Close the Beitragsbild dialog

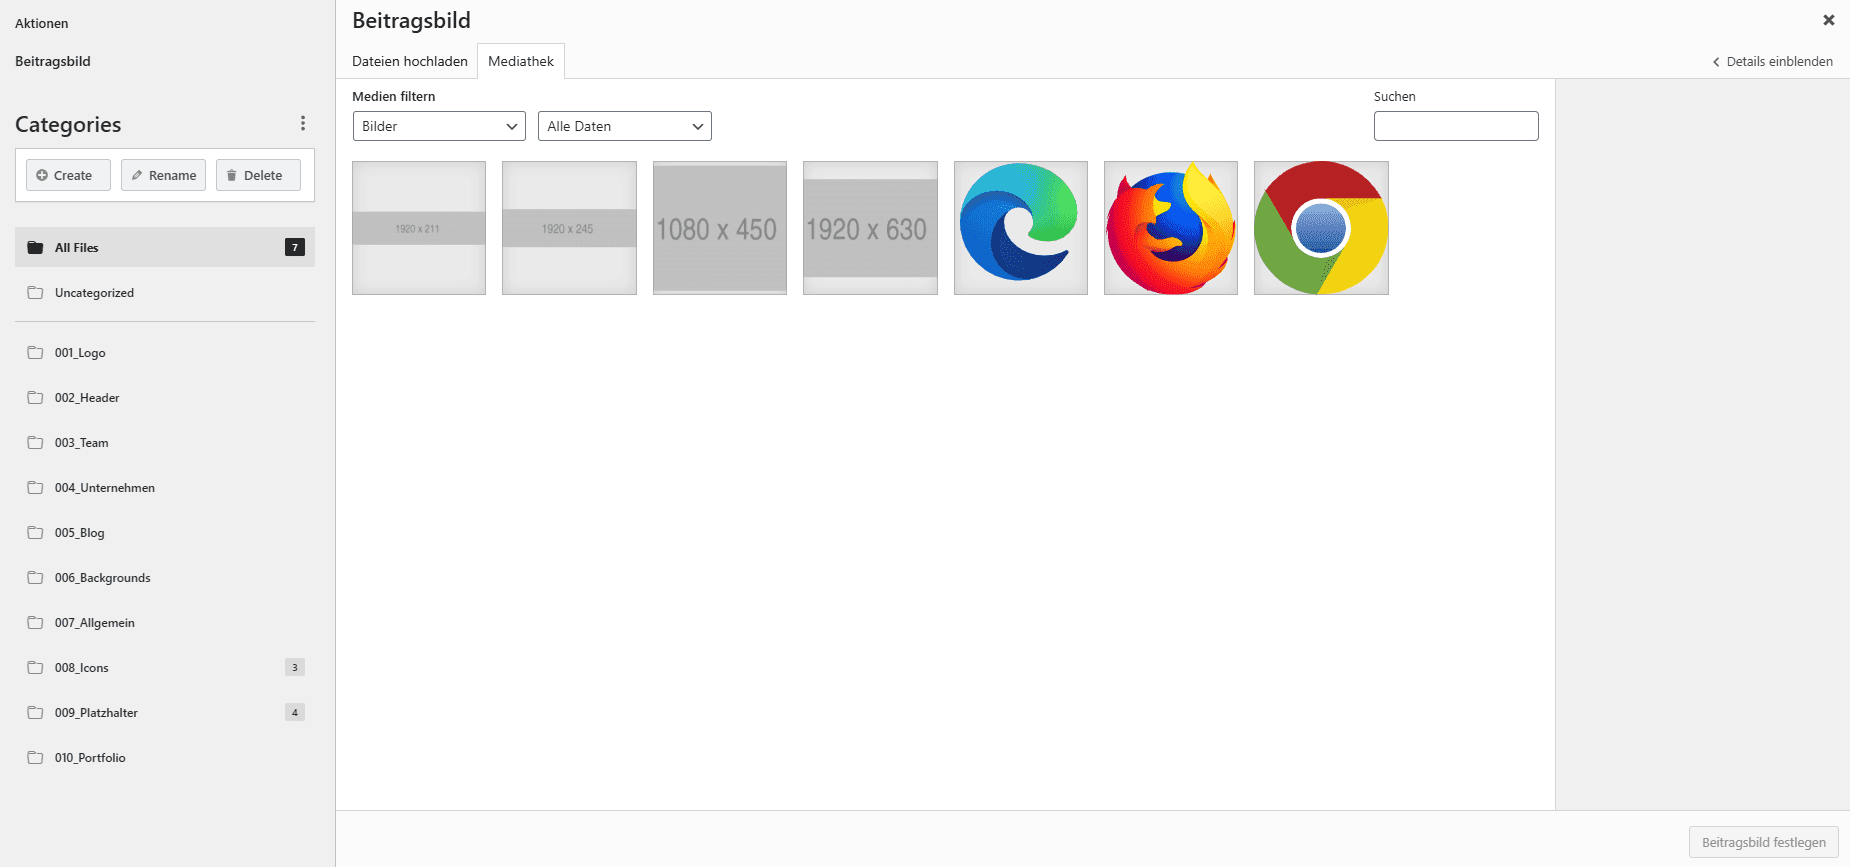(1829, 20)
